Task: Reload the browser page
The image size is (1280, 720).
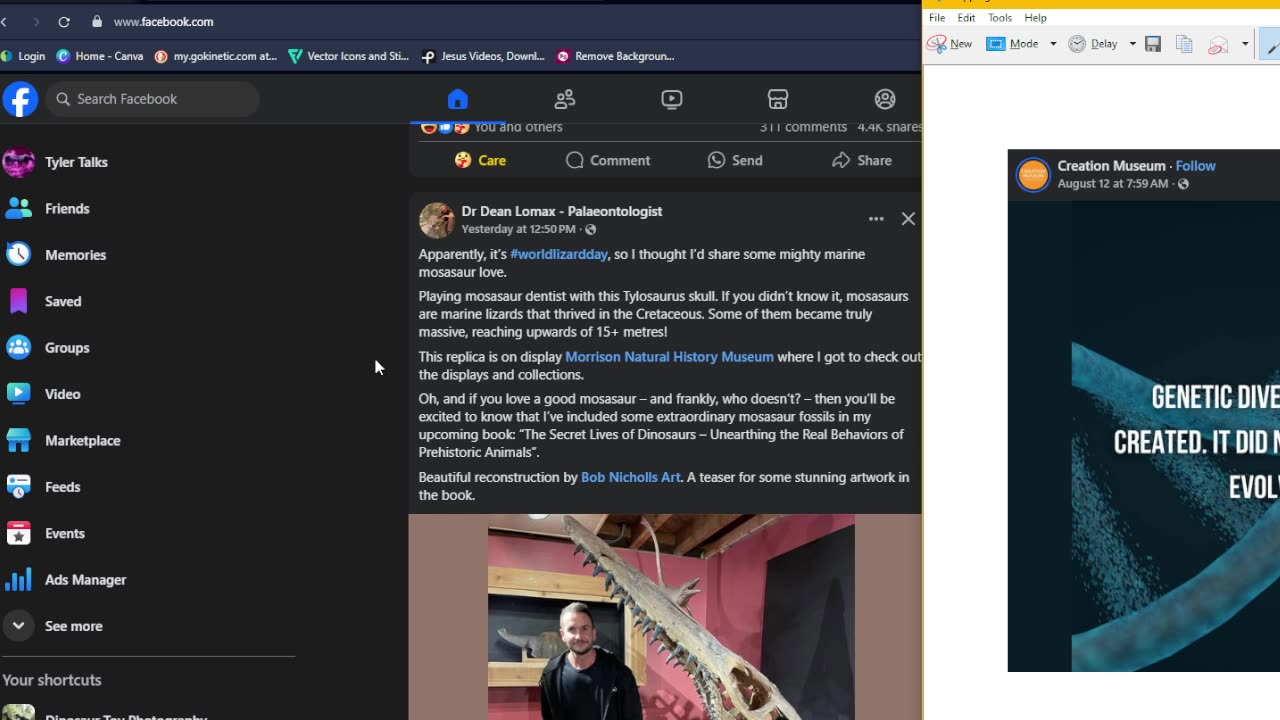Action: (x=64, y=21)
